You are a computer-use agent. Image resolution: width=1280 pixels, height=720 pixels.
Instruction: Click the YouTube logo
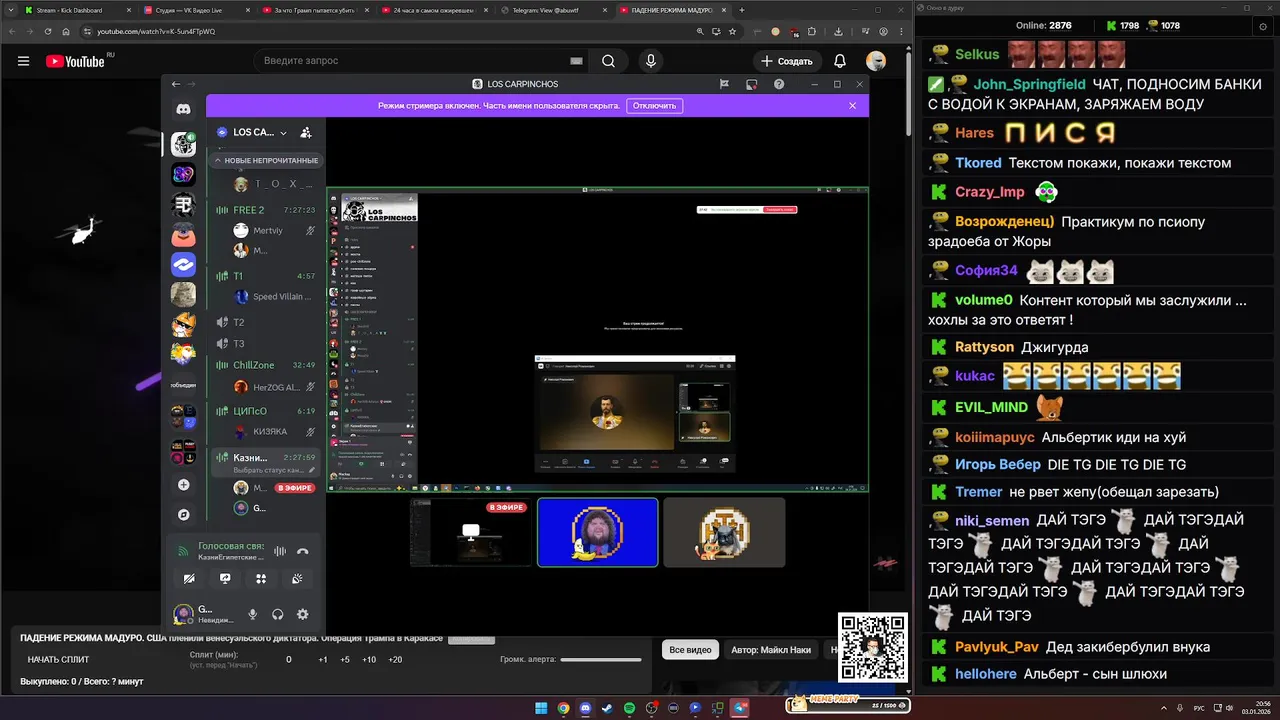(x=75, y=61)
